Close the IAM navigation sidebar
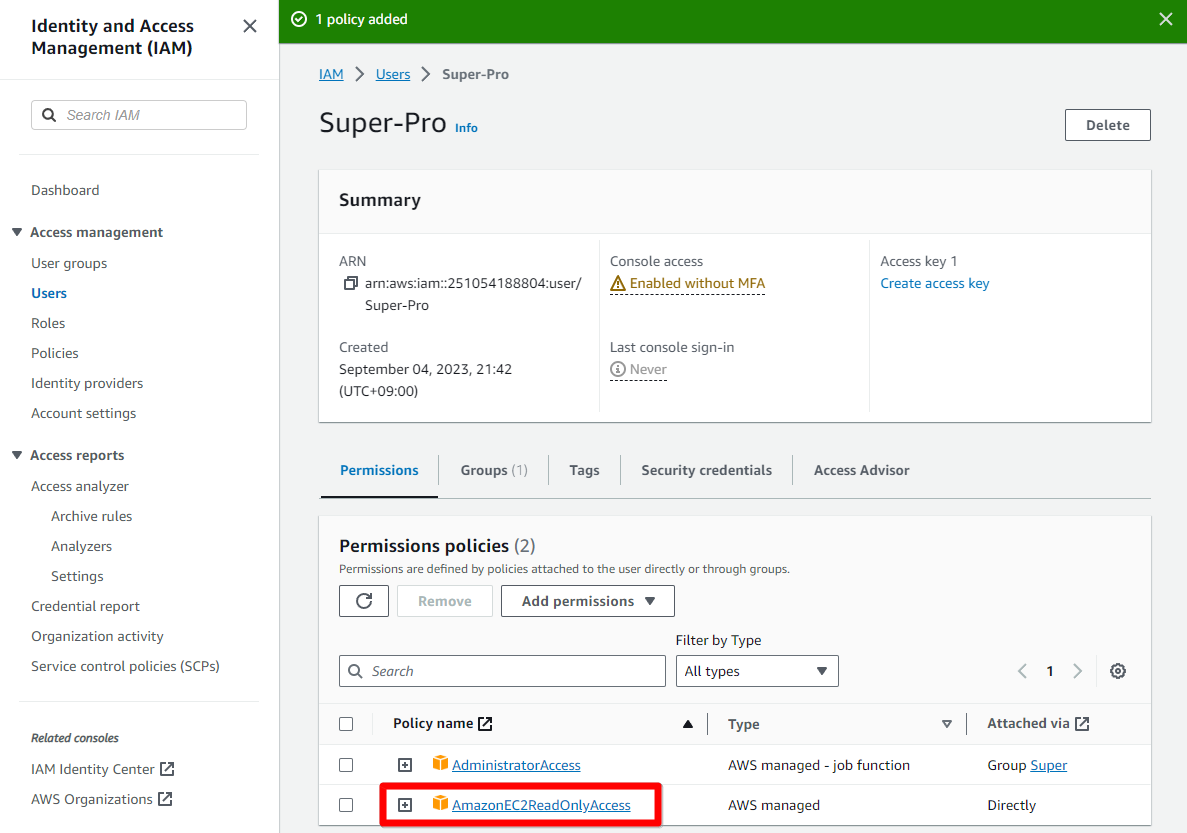Viewport: 1187px width, 833px height. tap(250, 27)
